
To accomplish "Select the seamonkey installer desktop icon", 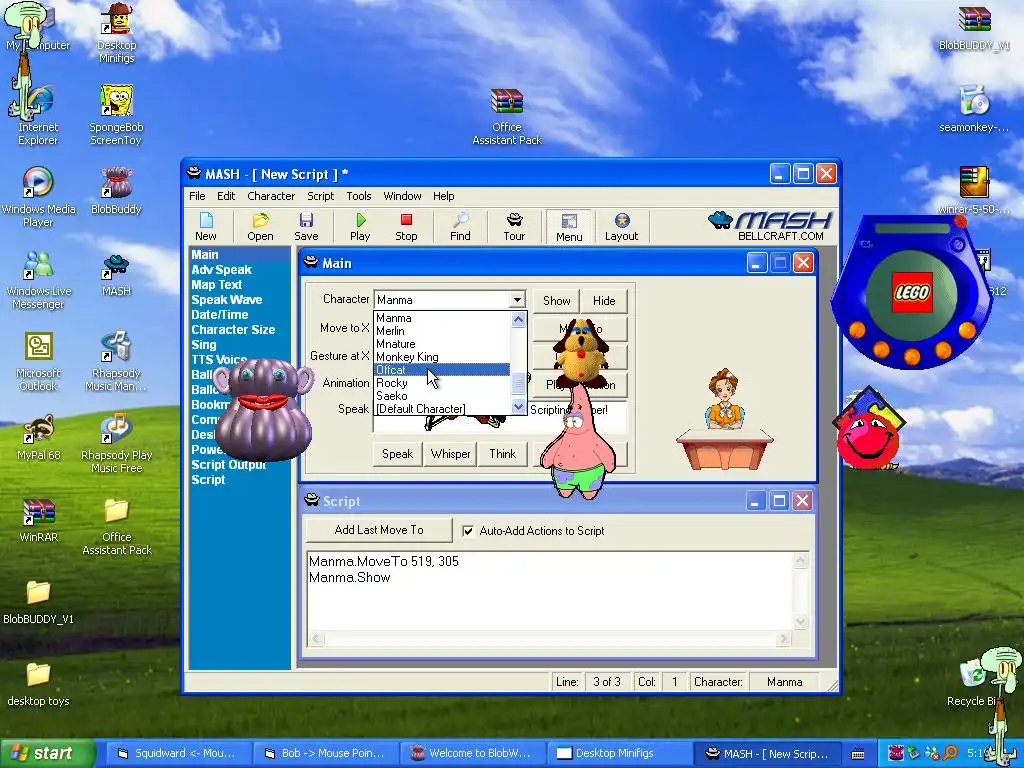I will click(x=974, y=108).
